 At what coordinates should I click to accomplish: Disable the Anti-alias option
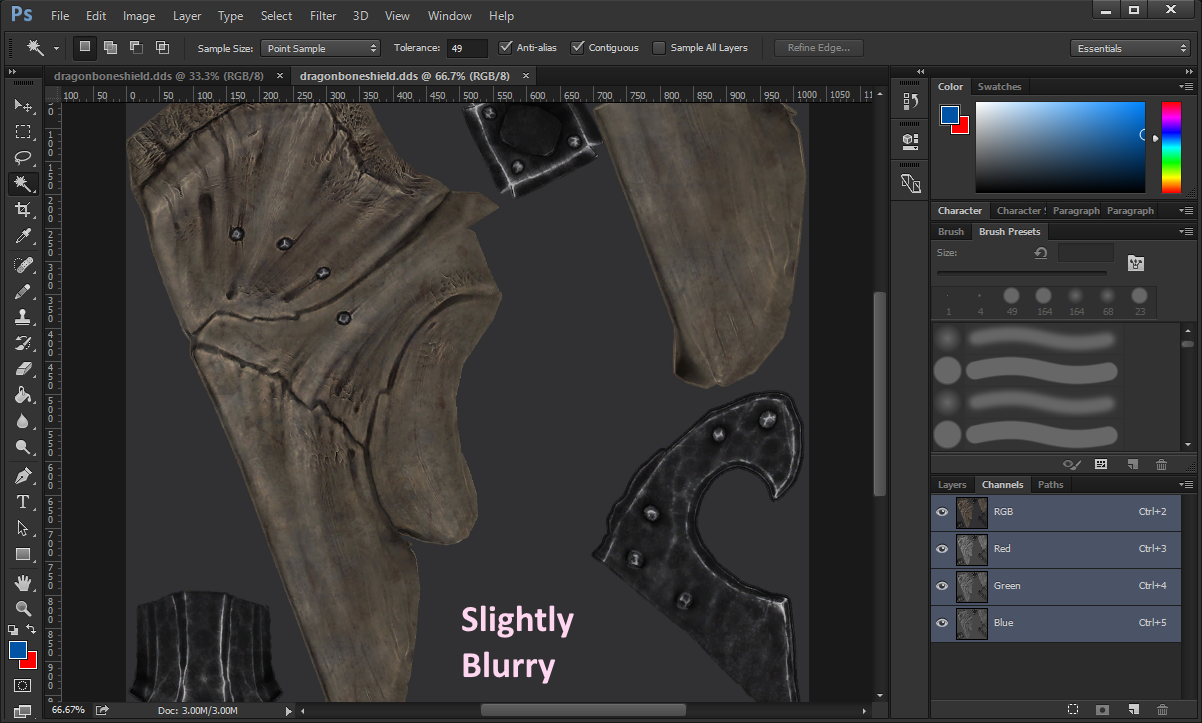[506, 47]
